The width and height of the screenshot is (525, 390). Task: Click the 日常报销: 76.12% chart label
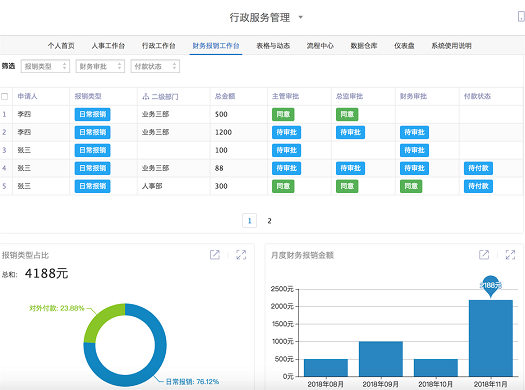192,382
